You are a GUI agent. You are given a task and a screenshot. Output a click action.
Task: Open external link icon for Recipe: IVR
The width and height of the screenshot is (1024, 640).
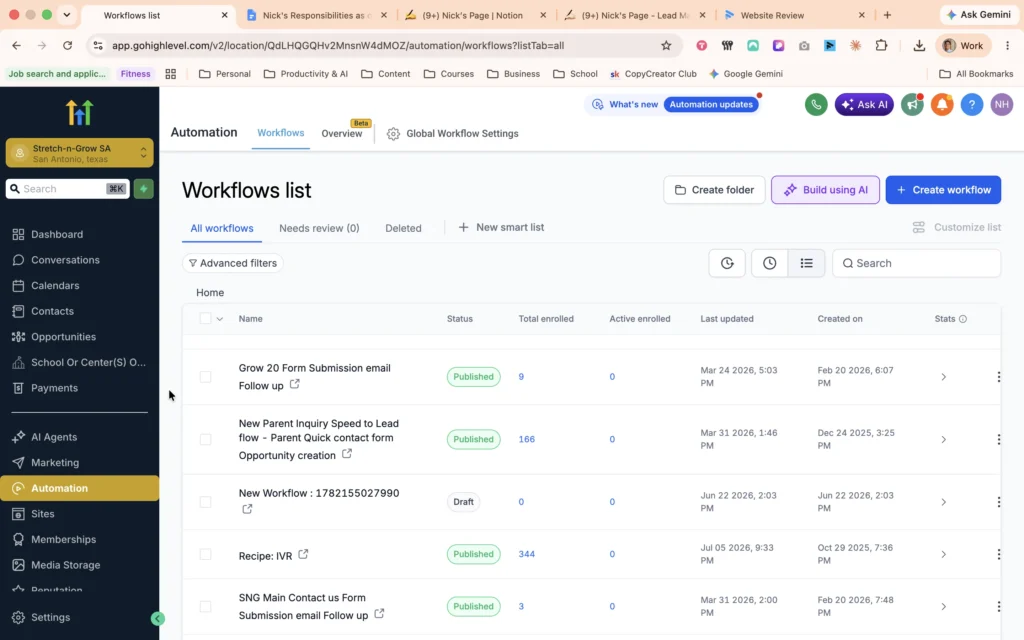tap(303, 554)
